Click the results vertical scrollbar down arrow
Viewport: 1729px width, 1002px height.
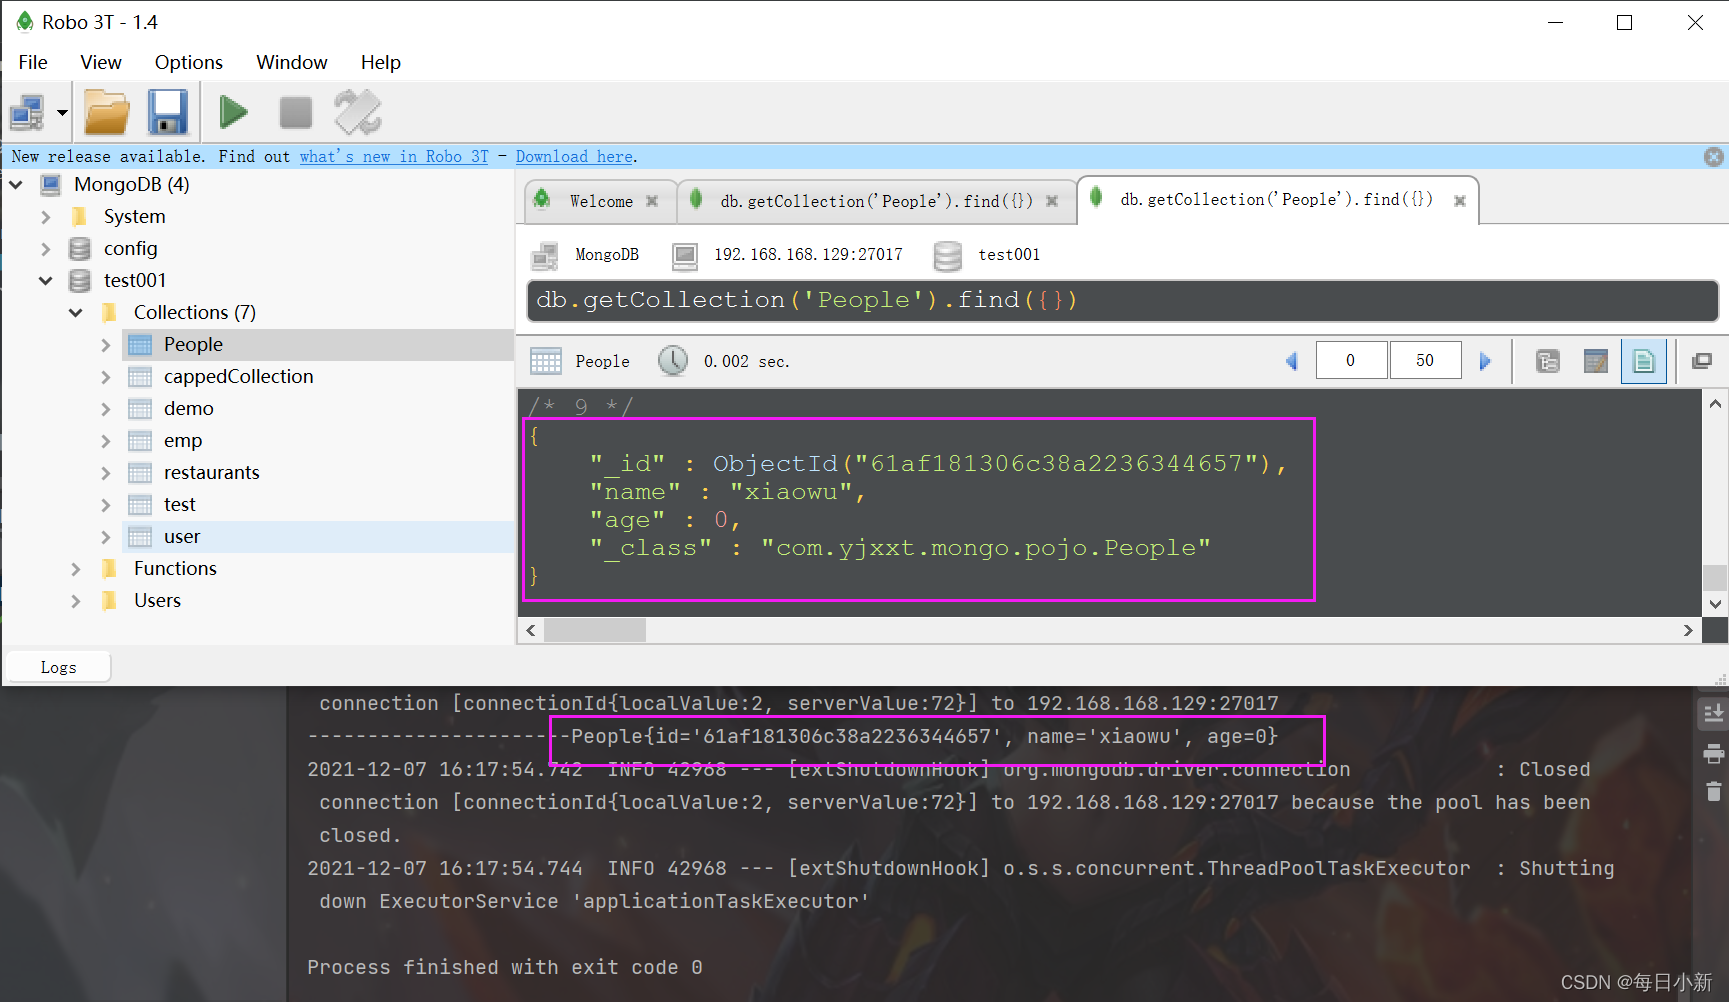(1715, 604)
